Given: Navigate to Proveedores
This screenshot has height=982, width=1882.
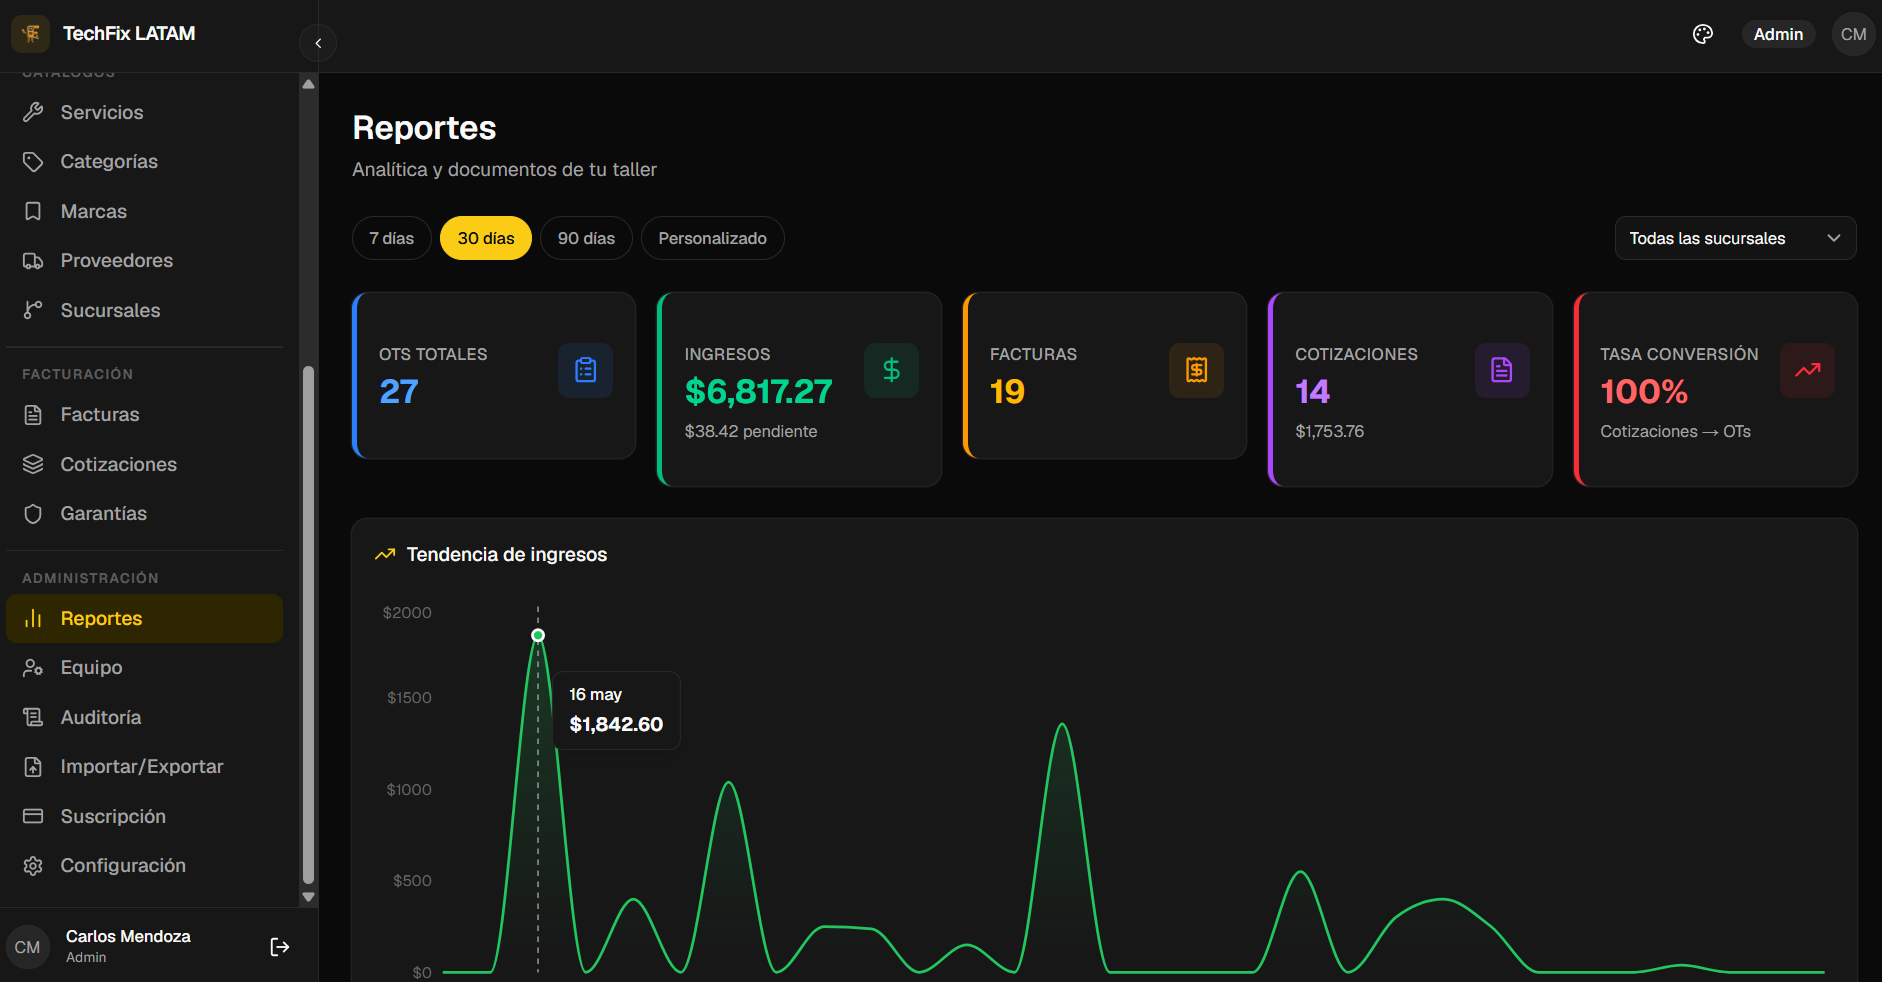Looking at the screenshot, I should click(x=144, y=261).
